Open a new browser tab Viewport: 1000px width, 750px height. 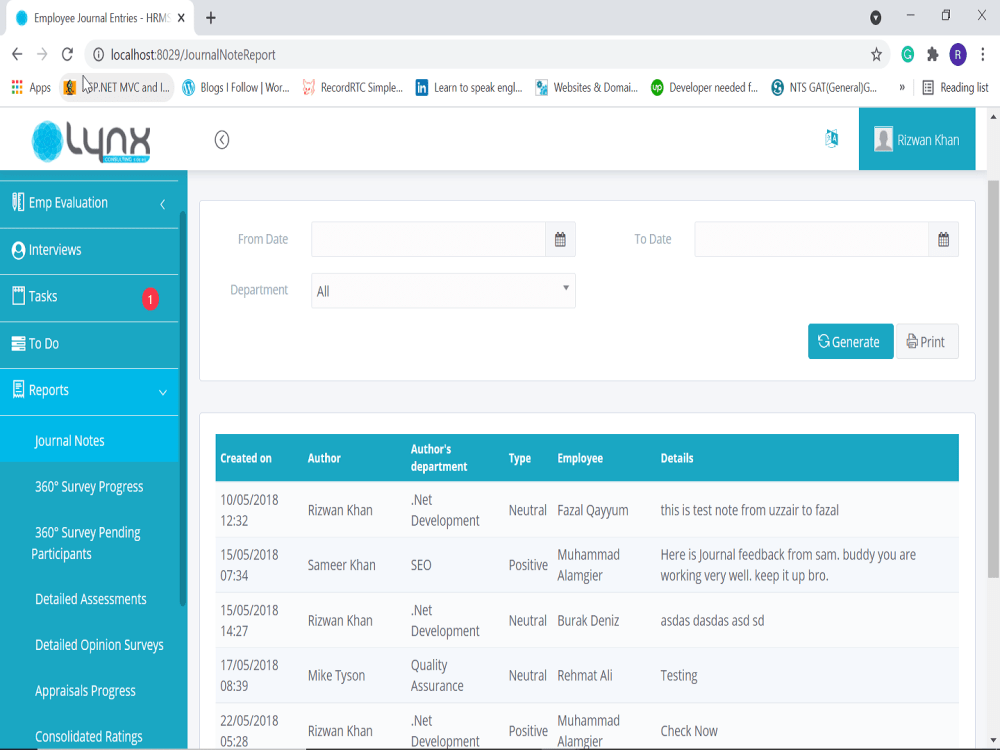click(210, 18)
